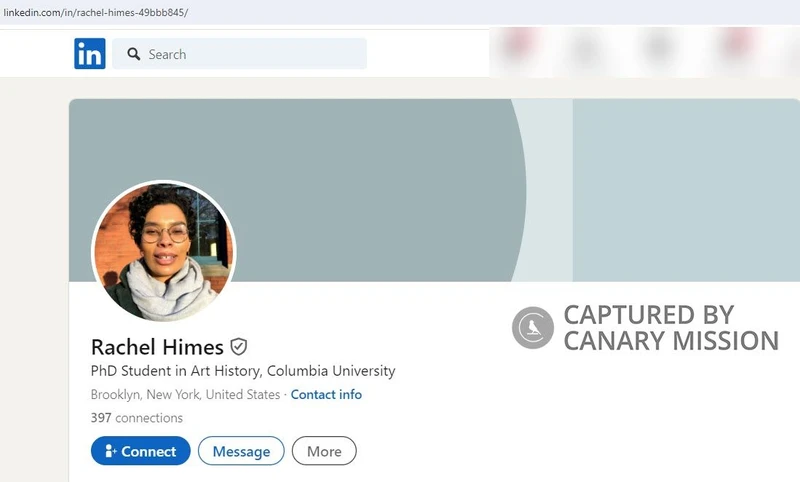The height and width of the screenshot is (482, 800).
Task: Open the Contact info link
Action: tap(326, 394)
